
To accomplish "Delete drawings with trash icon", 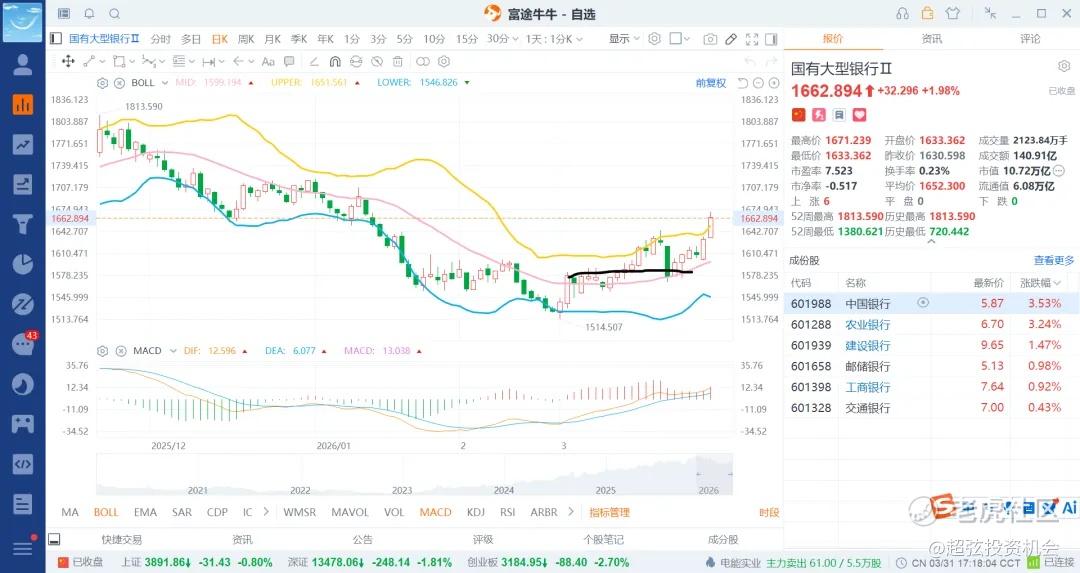I will 398,61.
